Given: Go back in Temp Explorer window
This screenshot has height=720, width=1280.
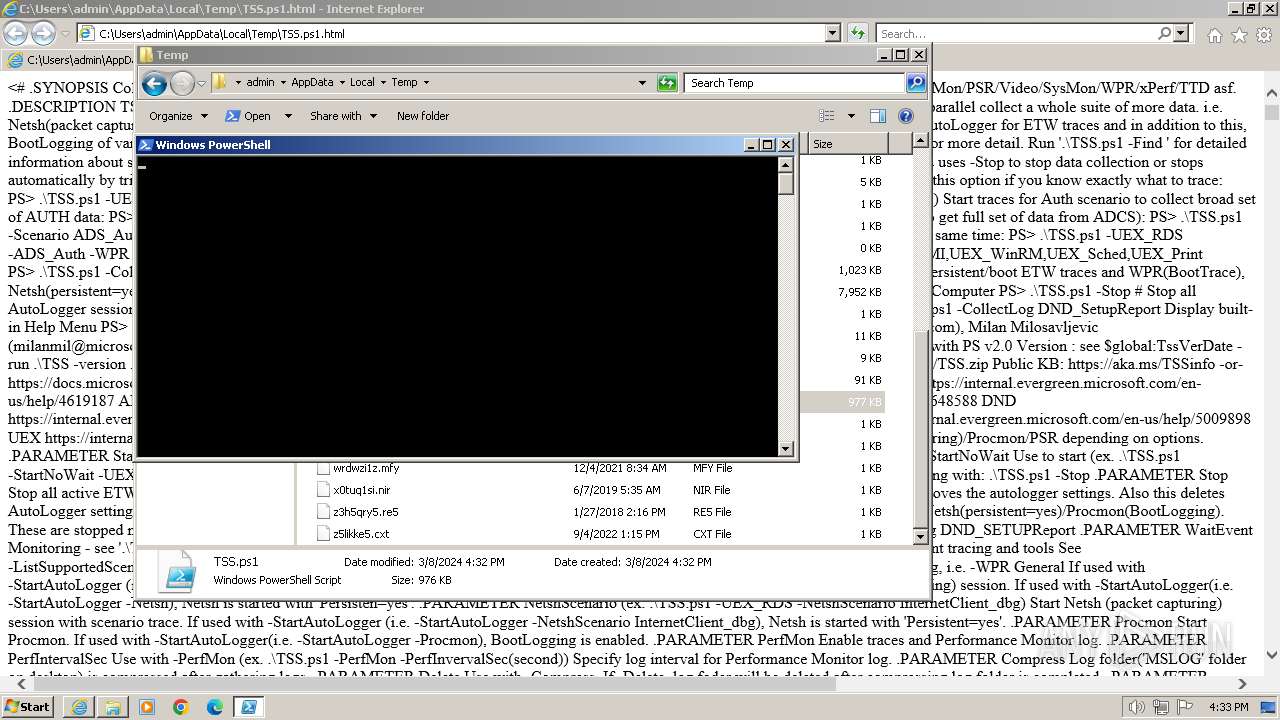Looking at the screenshot, I should [x=154, y=83].
